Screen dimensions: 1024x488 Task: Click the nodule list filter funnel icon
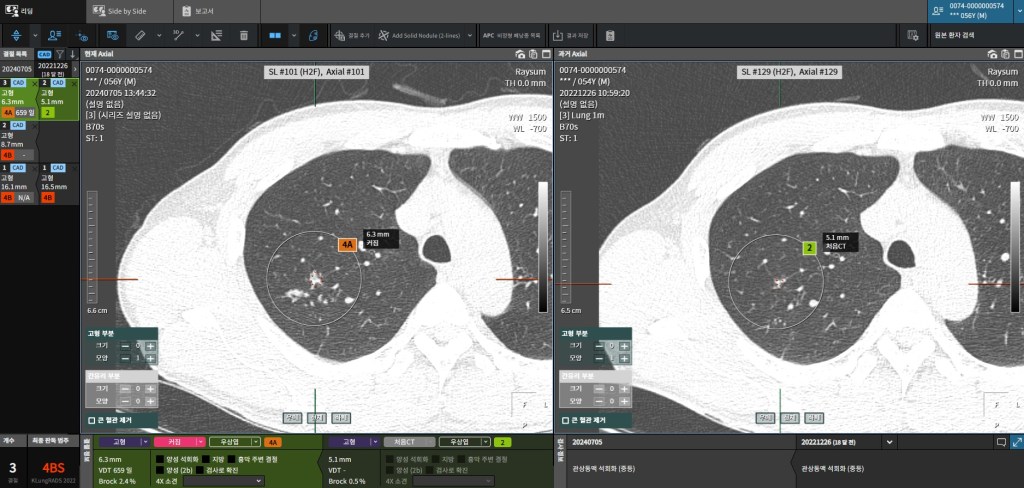59,53
